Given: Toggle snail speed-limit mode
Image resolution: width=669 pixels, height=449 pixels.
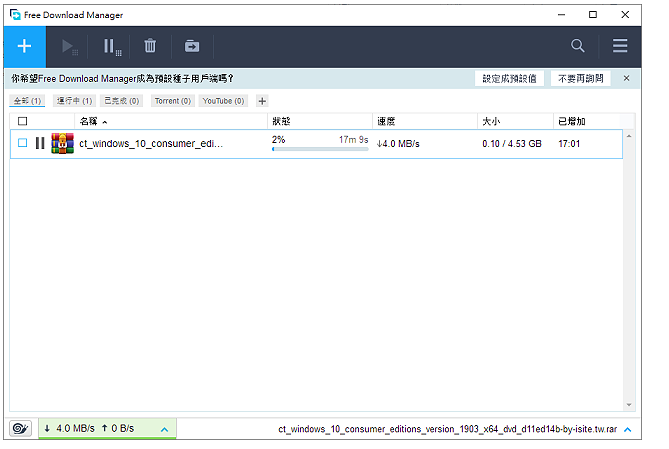Looking at the screenshot, I should tap(20, 428).
